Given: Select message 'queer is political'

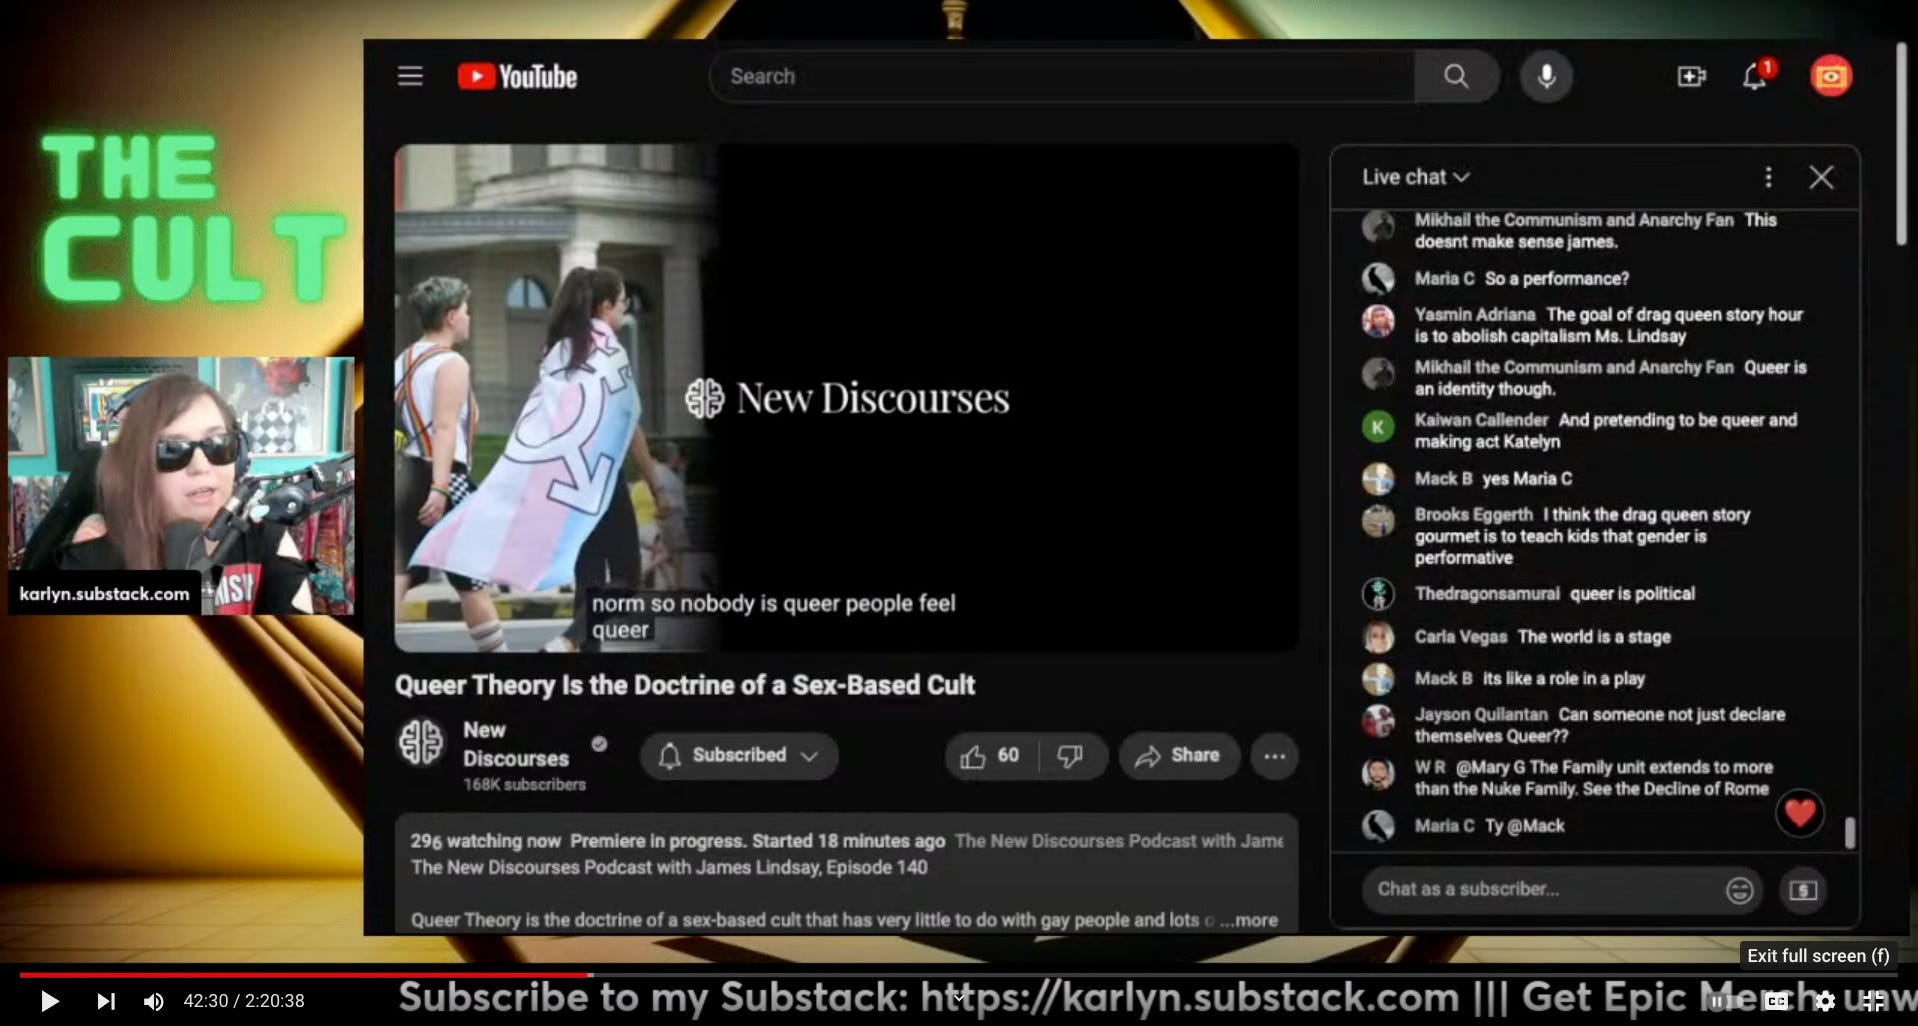Looking at the screenshot, I should 1632,594.
